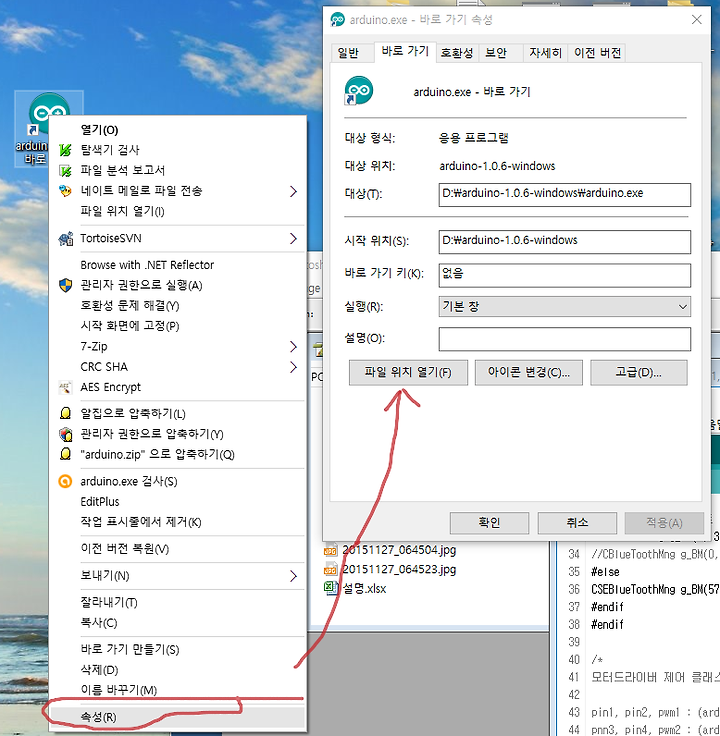
Task: Click the 알집으로 압축하기 icon
Action: 65,414
